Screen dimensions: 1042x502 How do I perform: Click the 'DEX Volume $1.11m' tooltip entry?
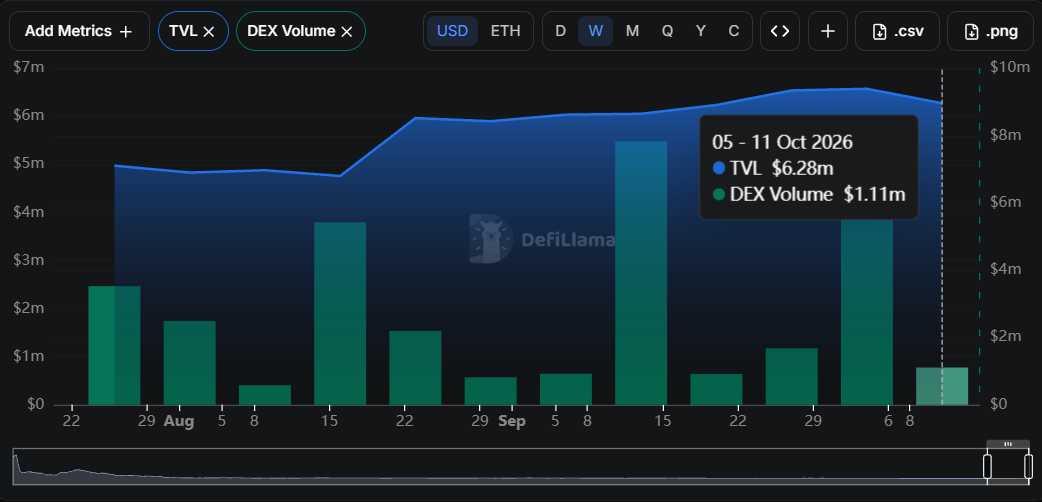[x=809, y=195]
